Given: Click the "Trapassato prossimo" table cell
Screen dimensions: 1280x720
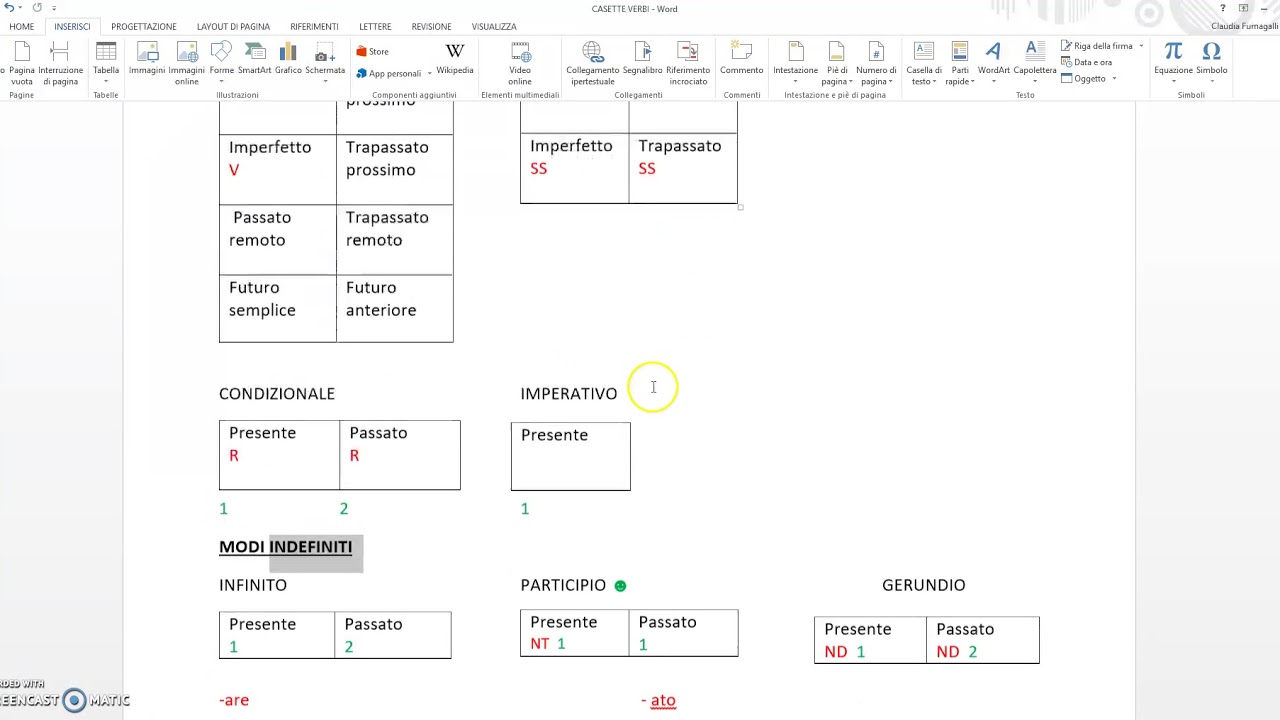Looking at the screenshot, I should click(x=395, y=169).
